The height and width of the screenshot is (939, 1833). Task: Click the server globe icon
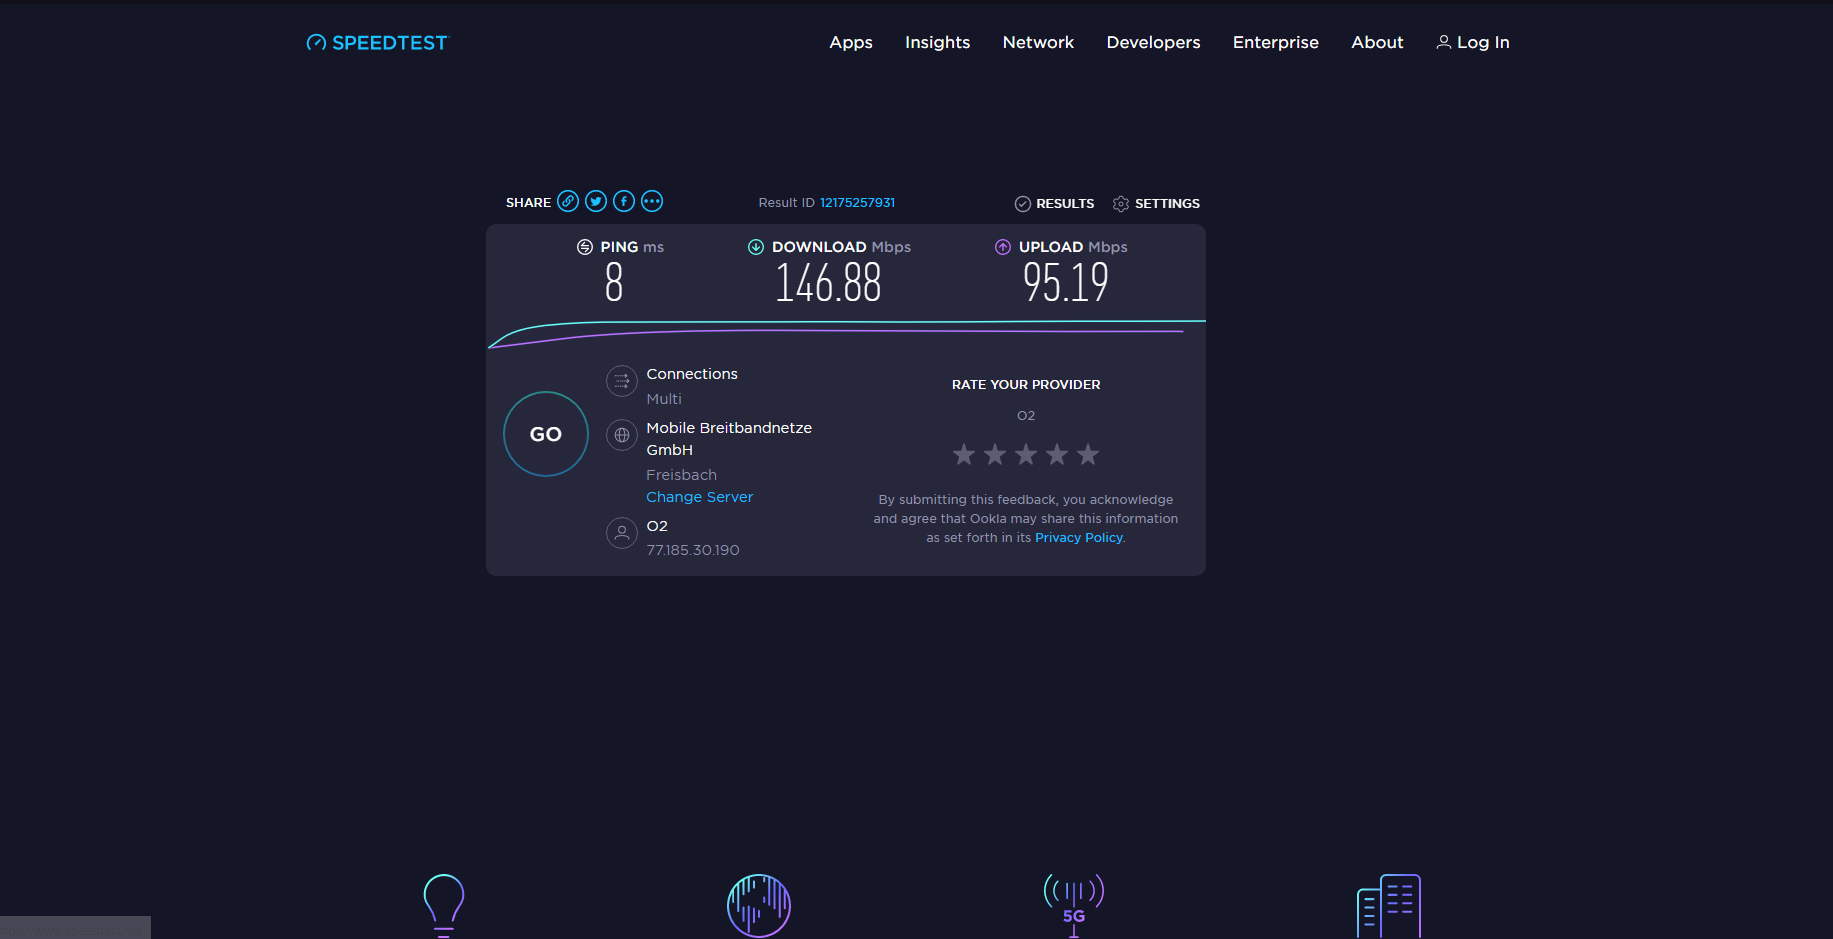pyautogui.click(x=622, y=435)
